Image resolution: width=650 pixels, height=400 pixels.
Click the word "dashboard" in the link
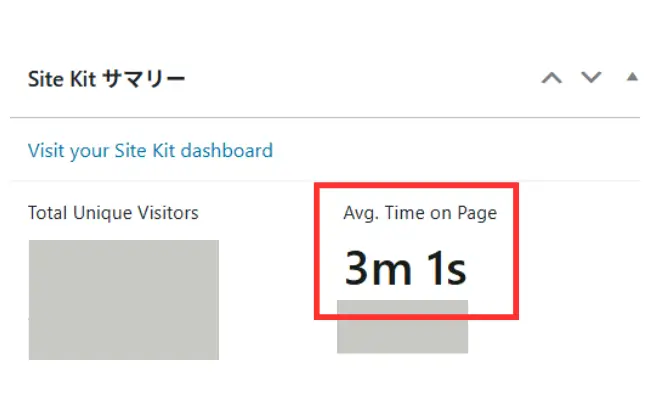[x=226, y=151]
